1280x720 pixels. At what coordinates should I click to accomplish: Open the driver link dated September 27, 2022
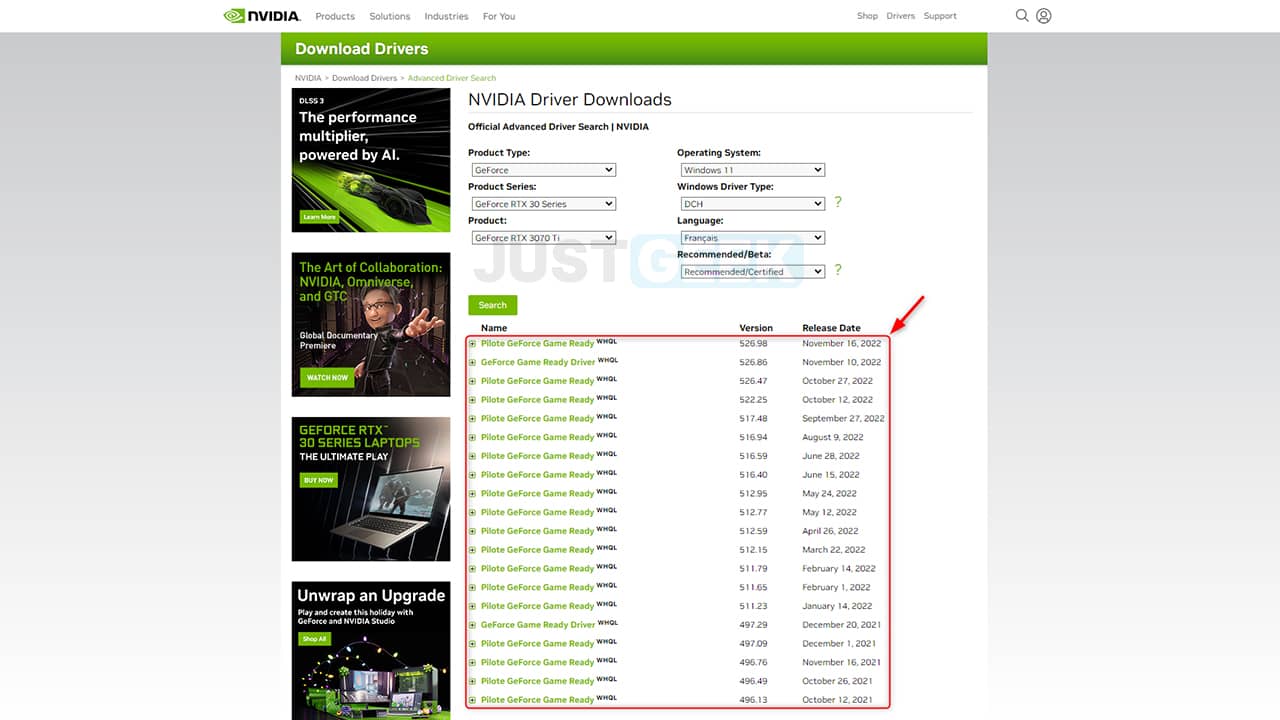pos(537,419)
